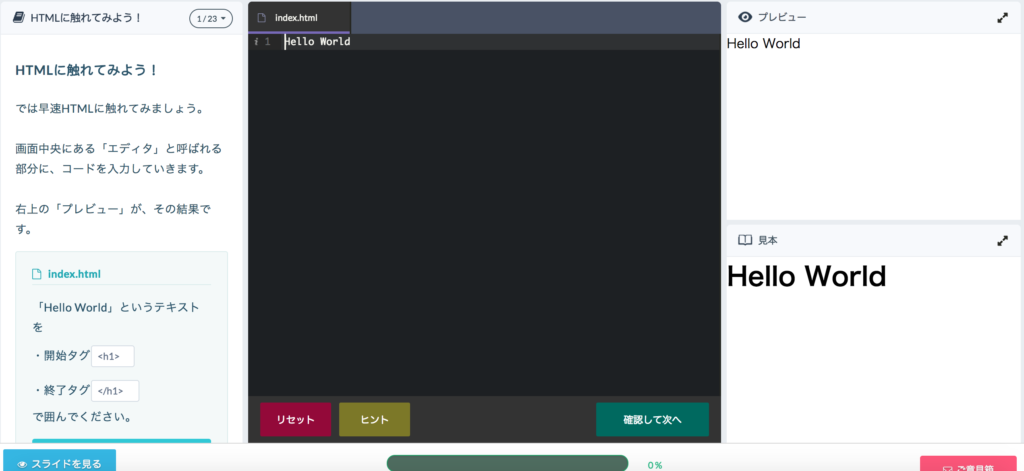Screen dimensions: 1024x471
Task: Click the progress bar at the bottom
Action: (507, 463)
